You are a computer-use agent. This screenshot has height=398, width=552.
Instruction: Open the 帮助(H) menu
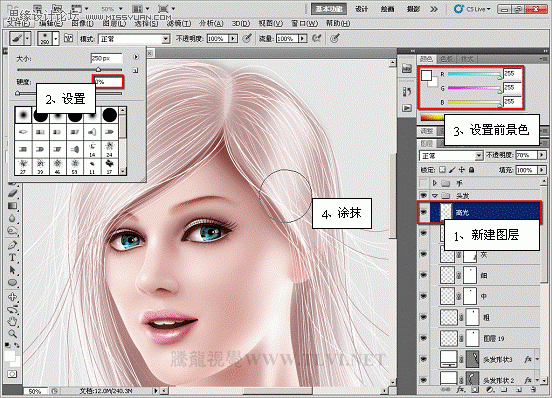tap(338, 23)
